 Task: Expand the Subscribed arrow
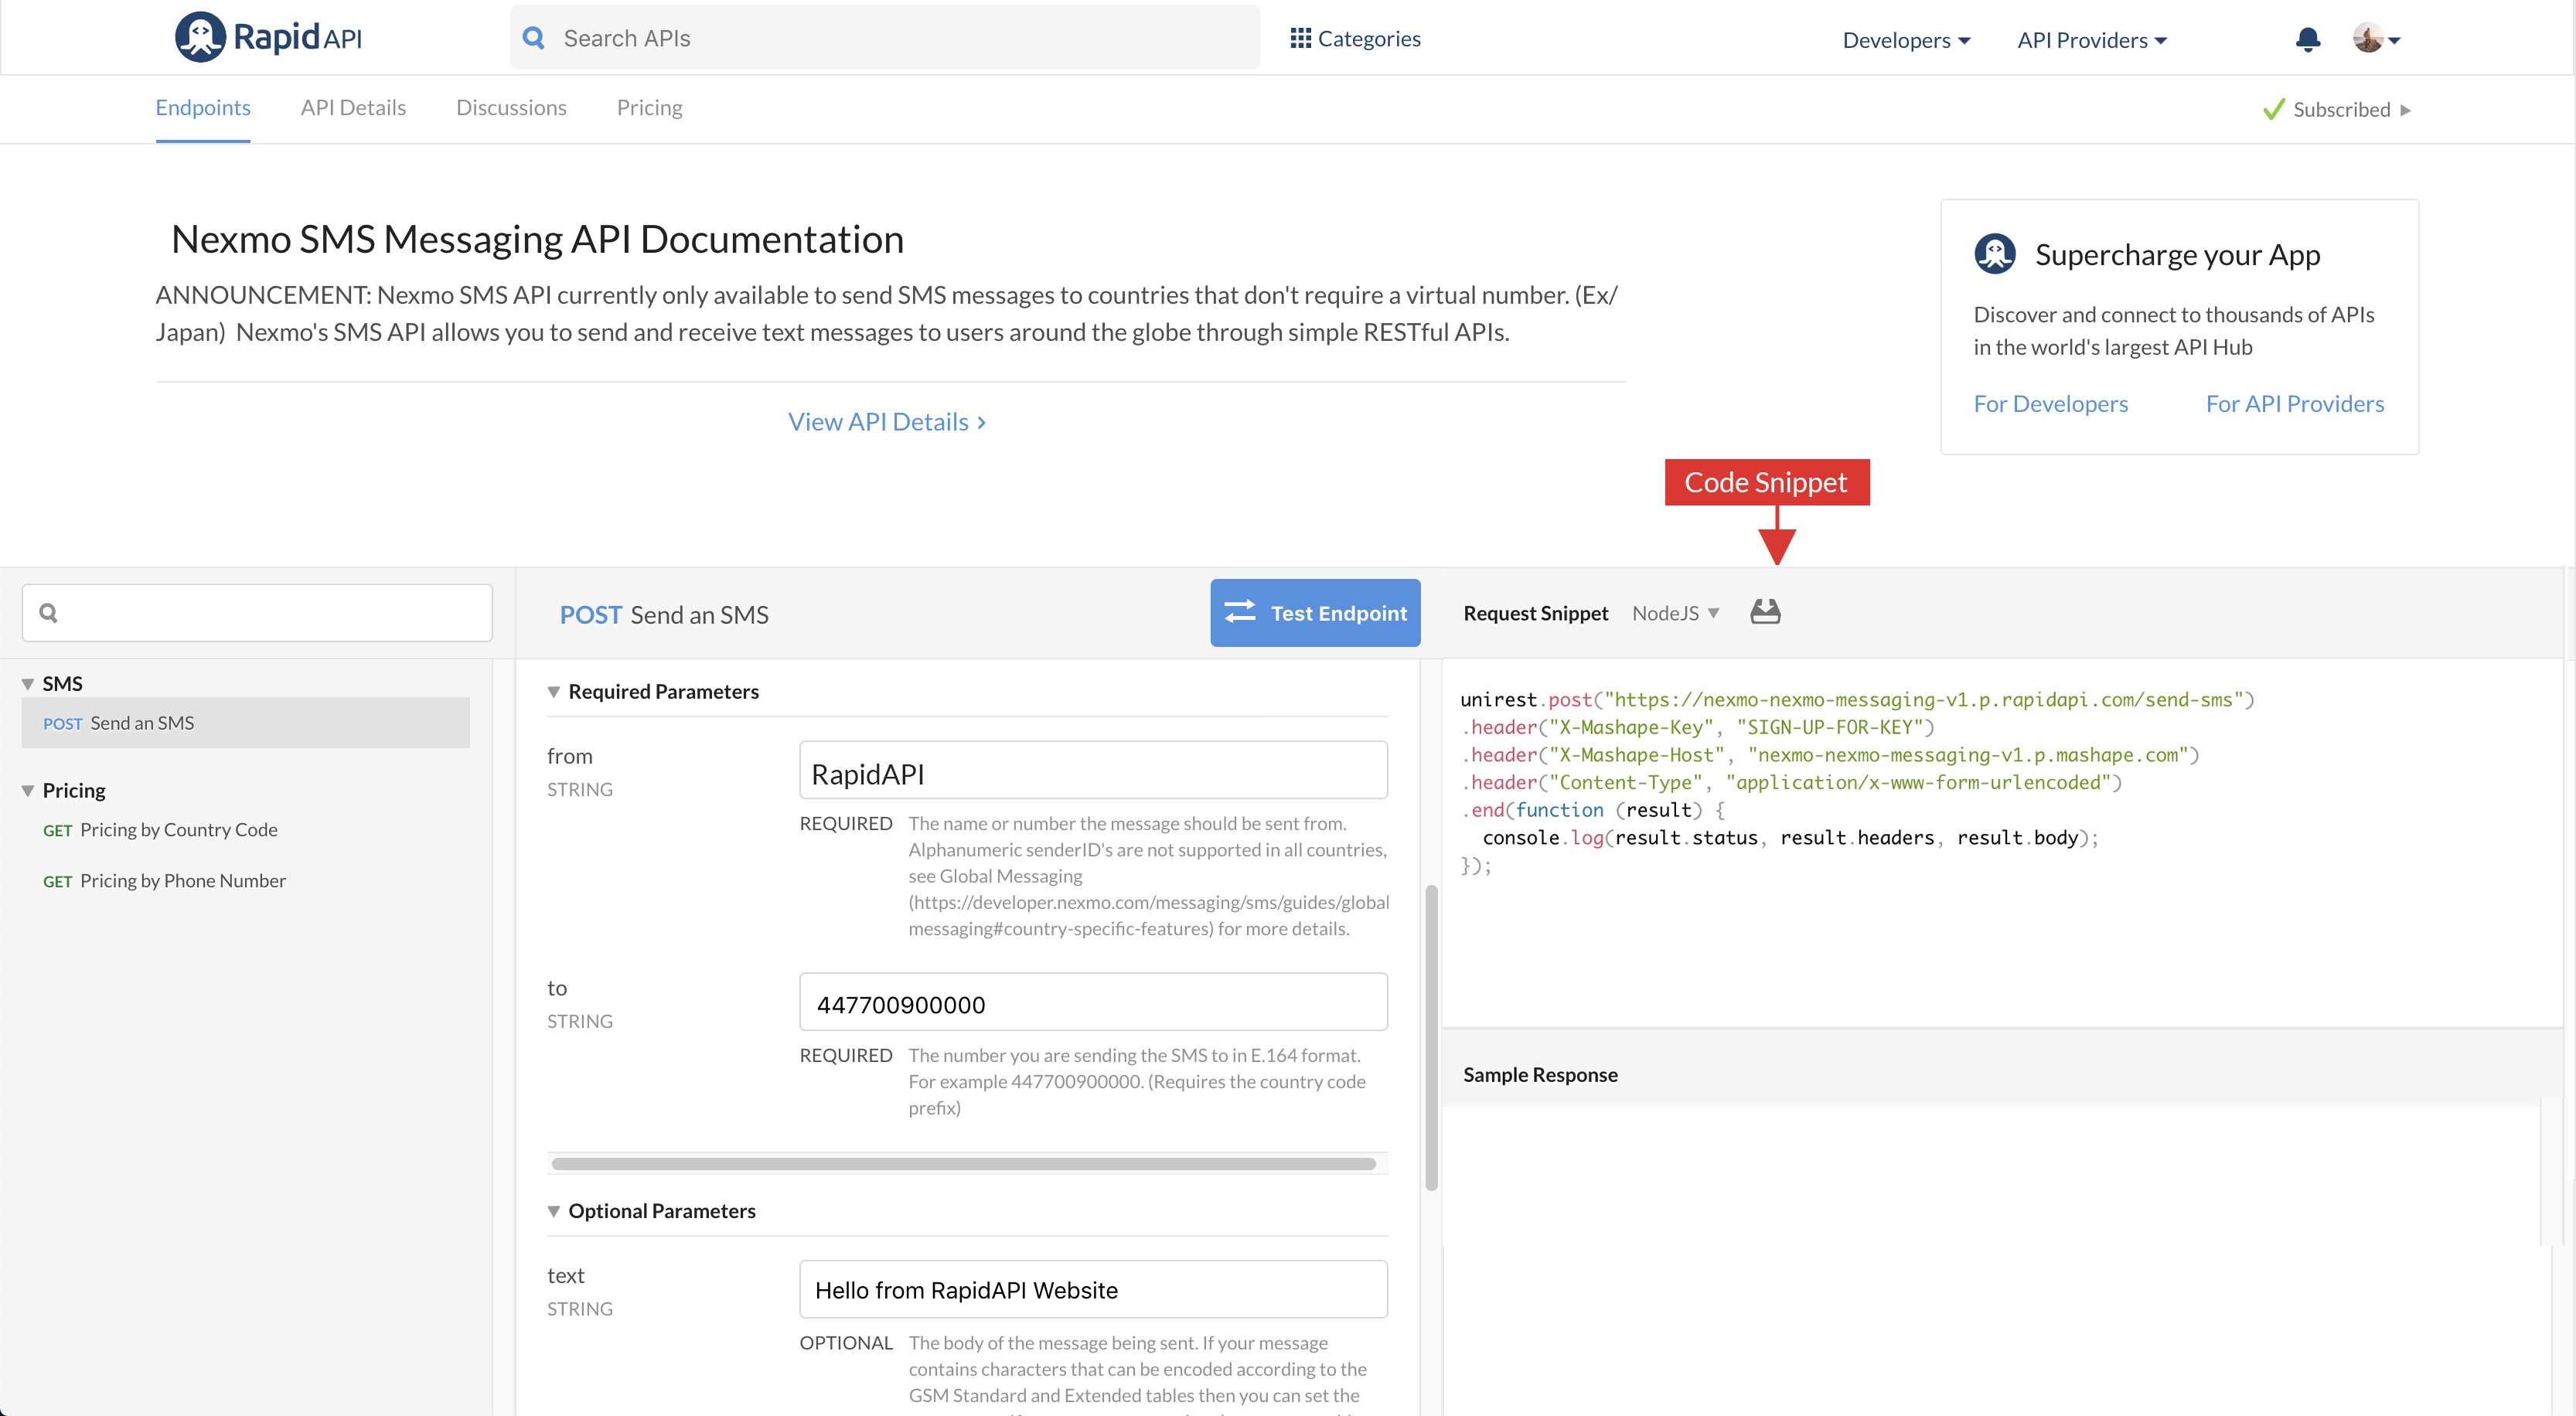click(2405, 110)
